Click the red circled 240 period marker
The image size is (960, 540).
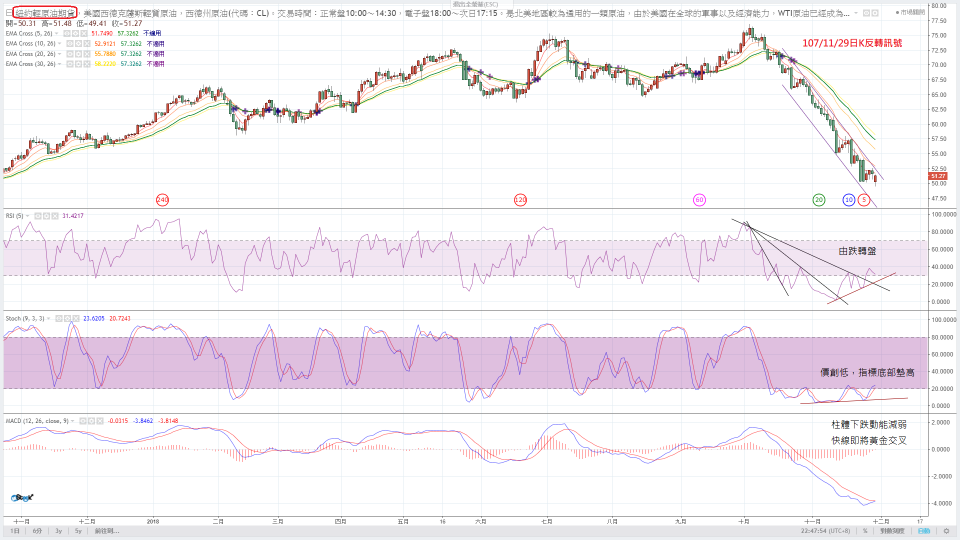(x=162, y=200)
